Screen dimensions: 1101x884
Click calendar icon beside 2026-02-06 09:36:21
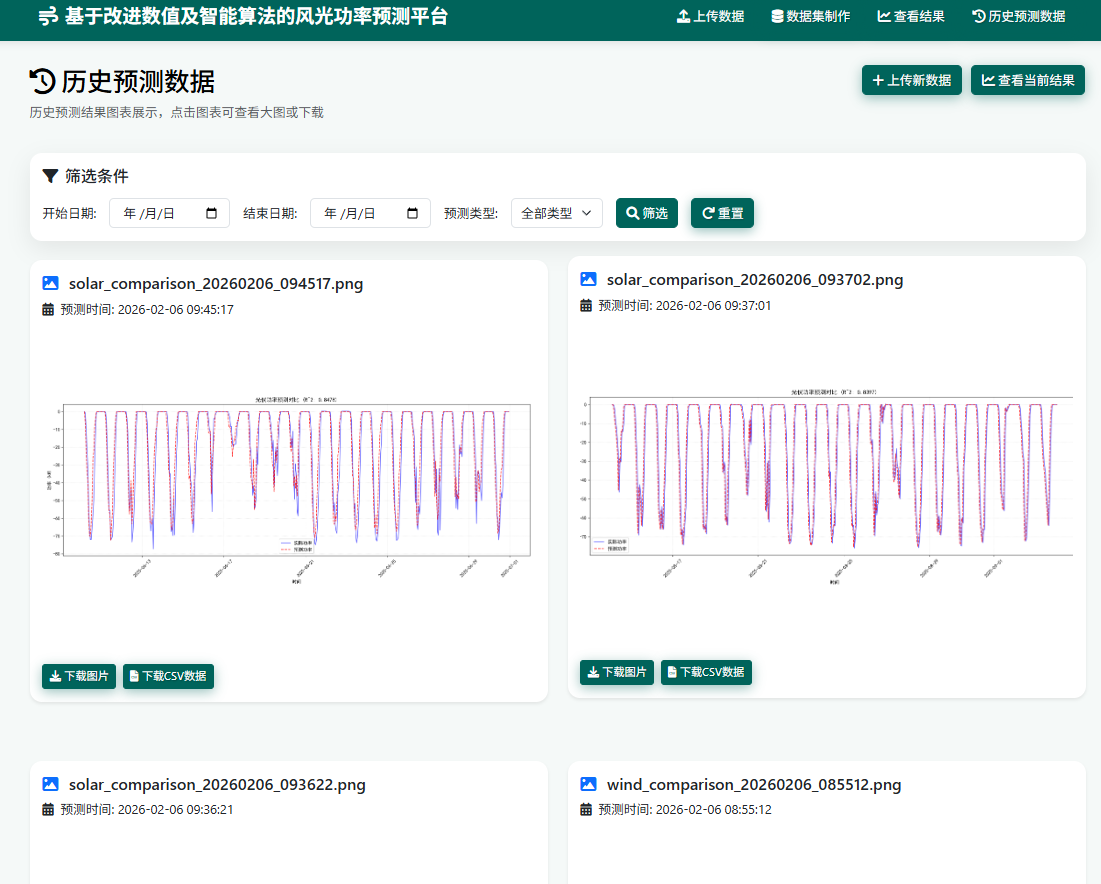[48, 809]
